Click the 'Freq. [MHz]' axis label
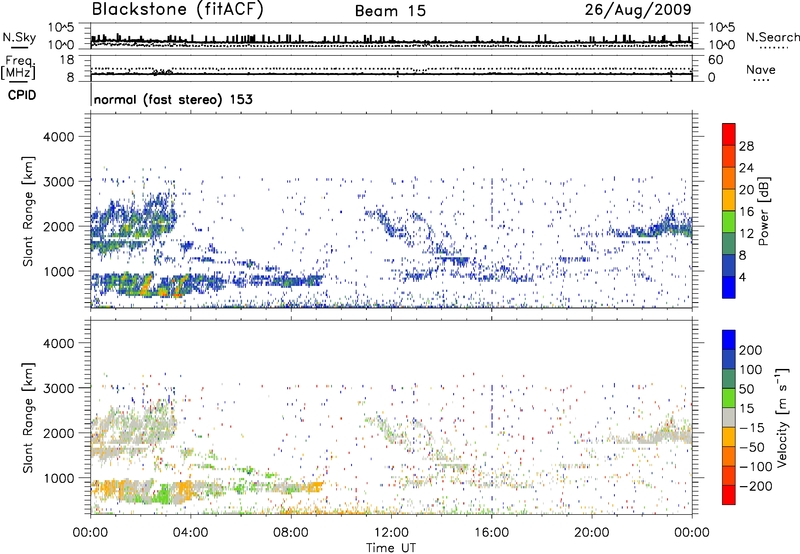800x554 pixels. [18, 68]
